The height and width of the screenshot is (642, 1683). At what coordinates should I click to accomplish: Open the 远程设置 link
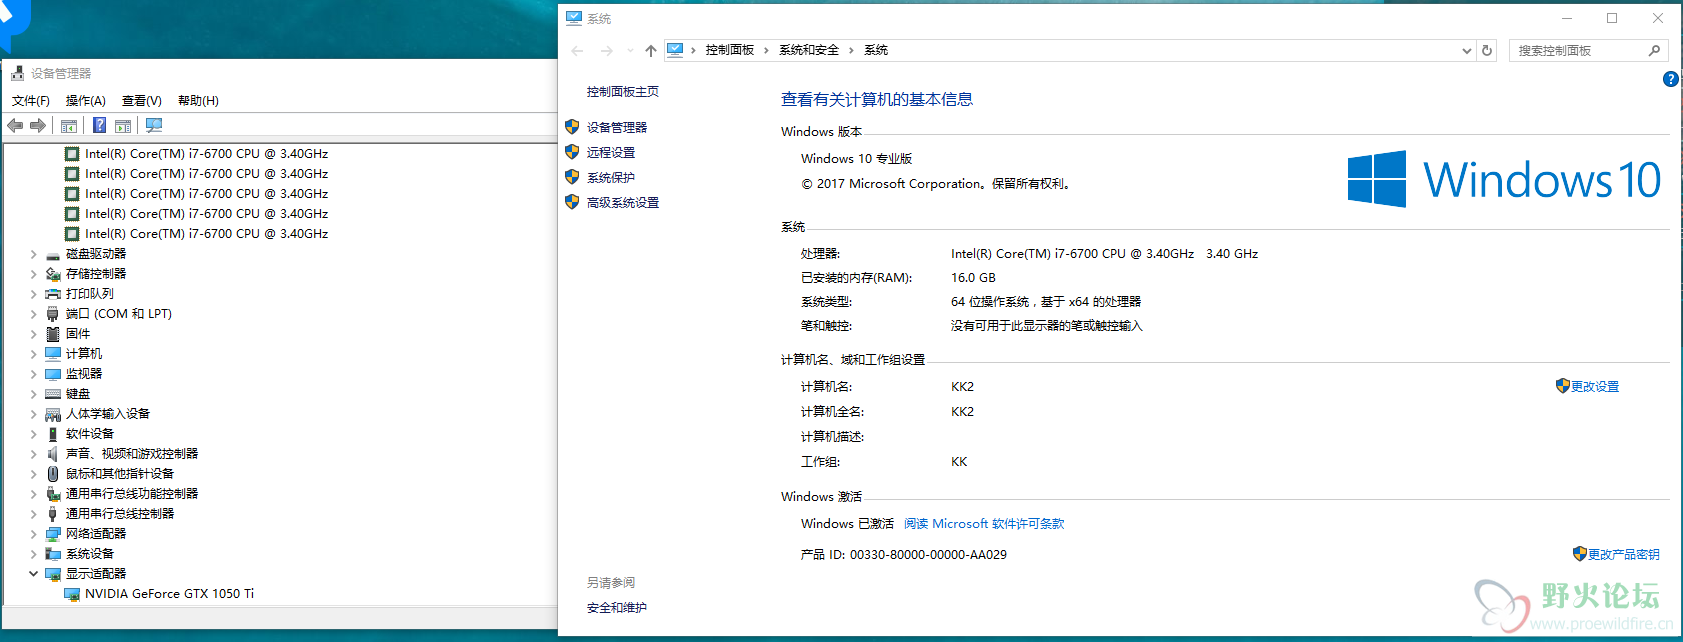tap(611, 152)
